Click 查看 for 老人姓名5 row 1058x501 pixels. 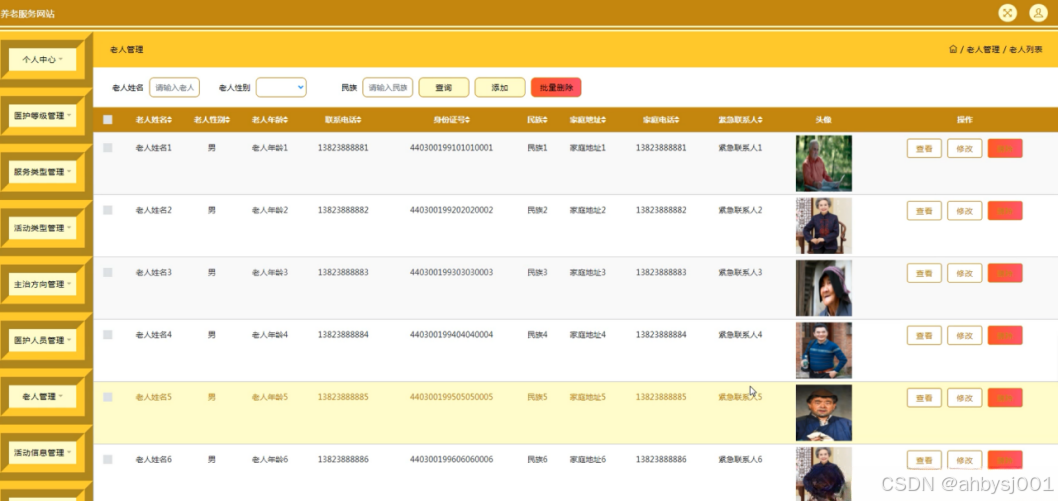(x=924, y=398)
